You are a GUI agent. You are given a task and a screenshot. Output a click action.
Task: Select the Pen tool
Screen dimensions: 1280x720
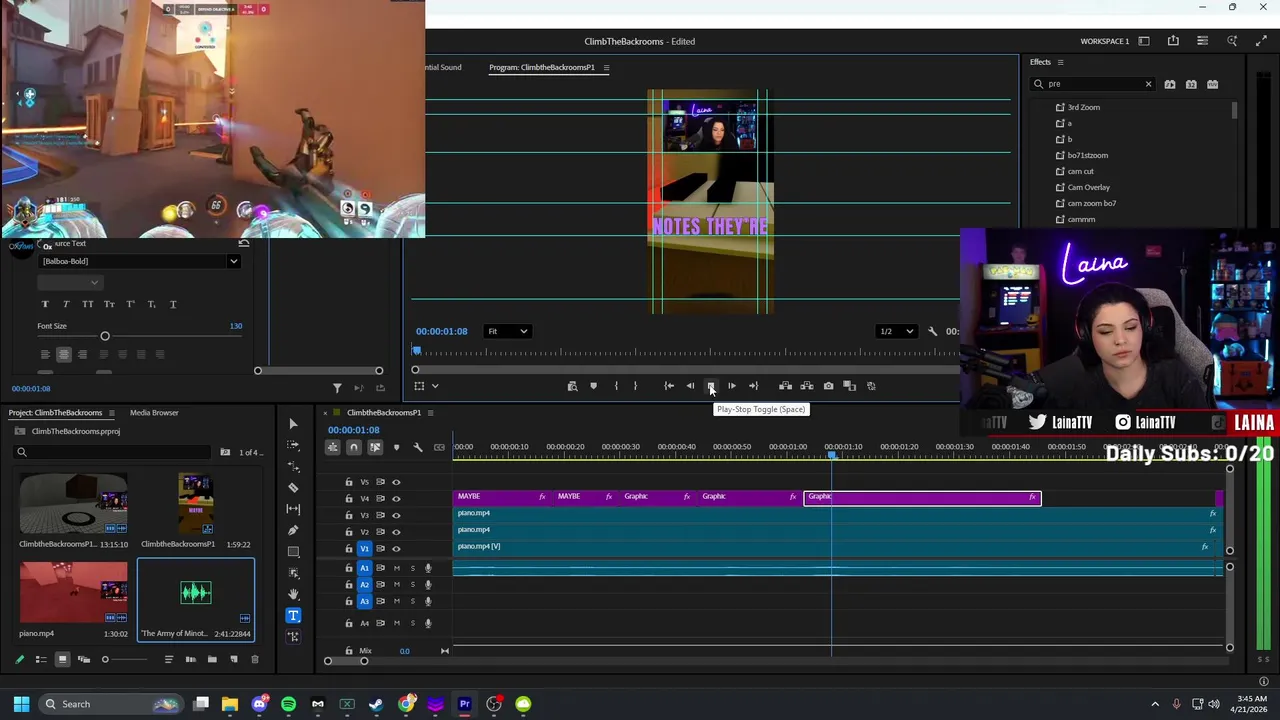click(293, 530)
